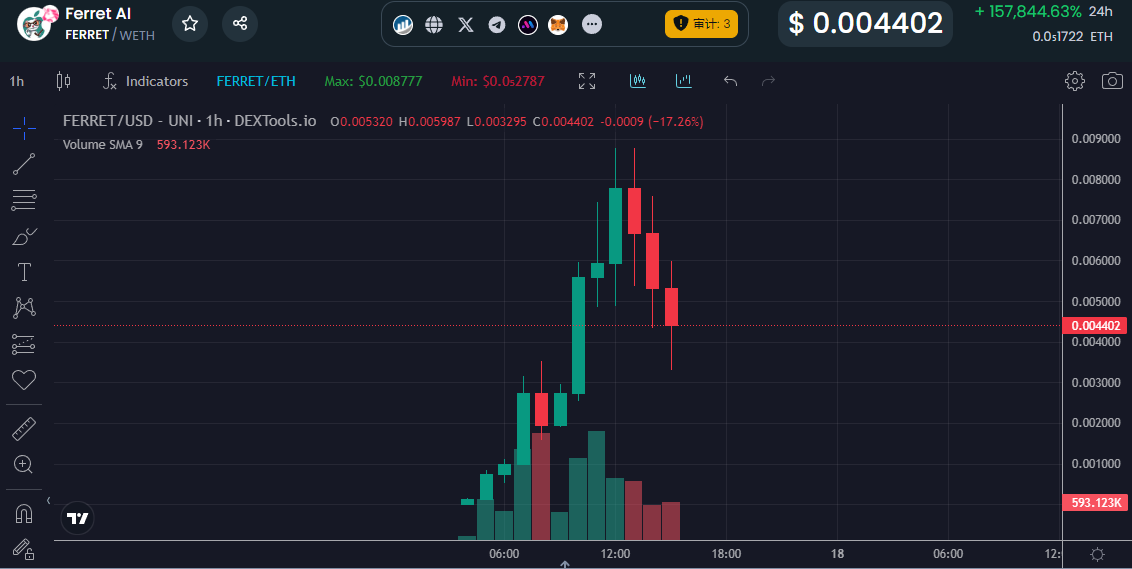Click the Max: $0.008777 label
The width and height of the screenshot is (1132, 569).
[373, 82]
